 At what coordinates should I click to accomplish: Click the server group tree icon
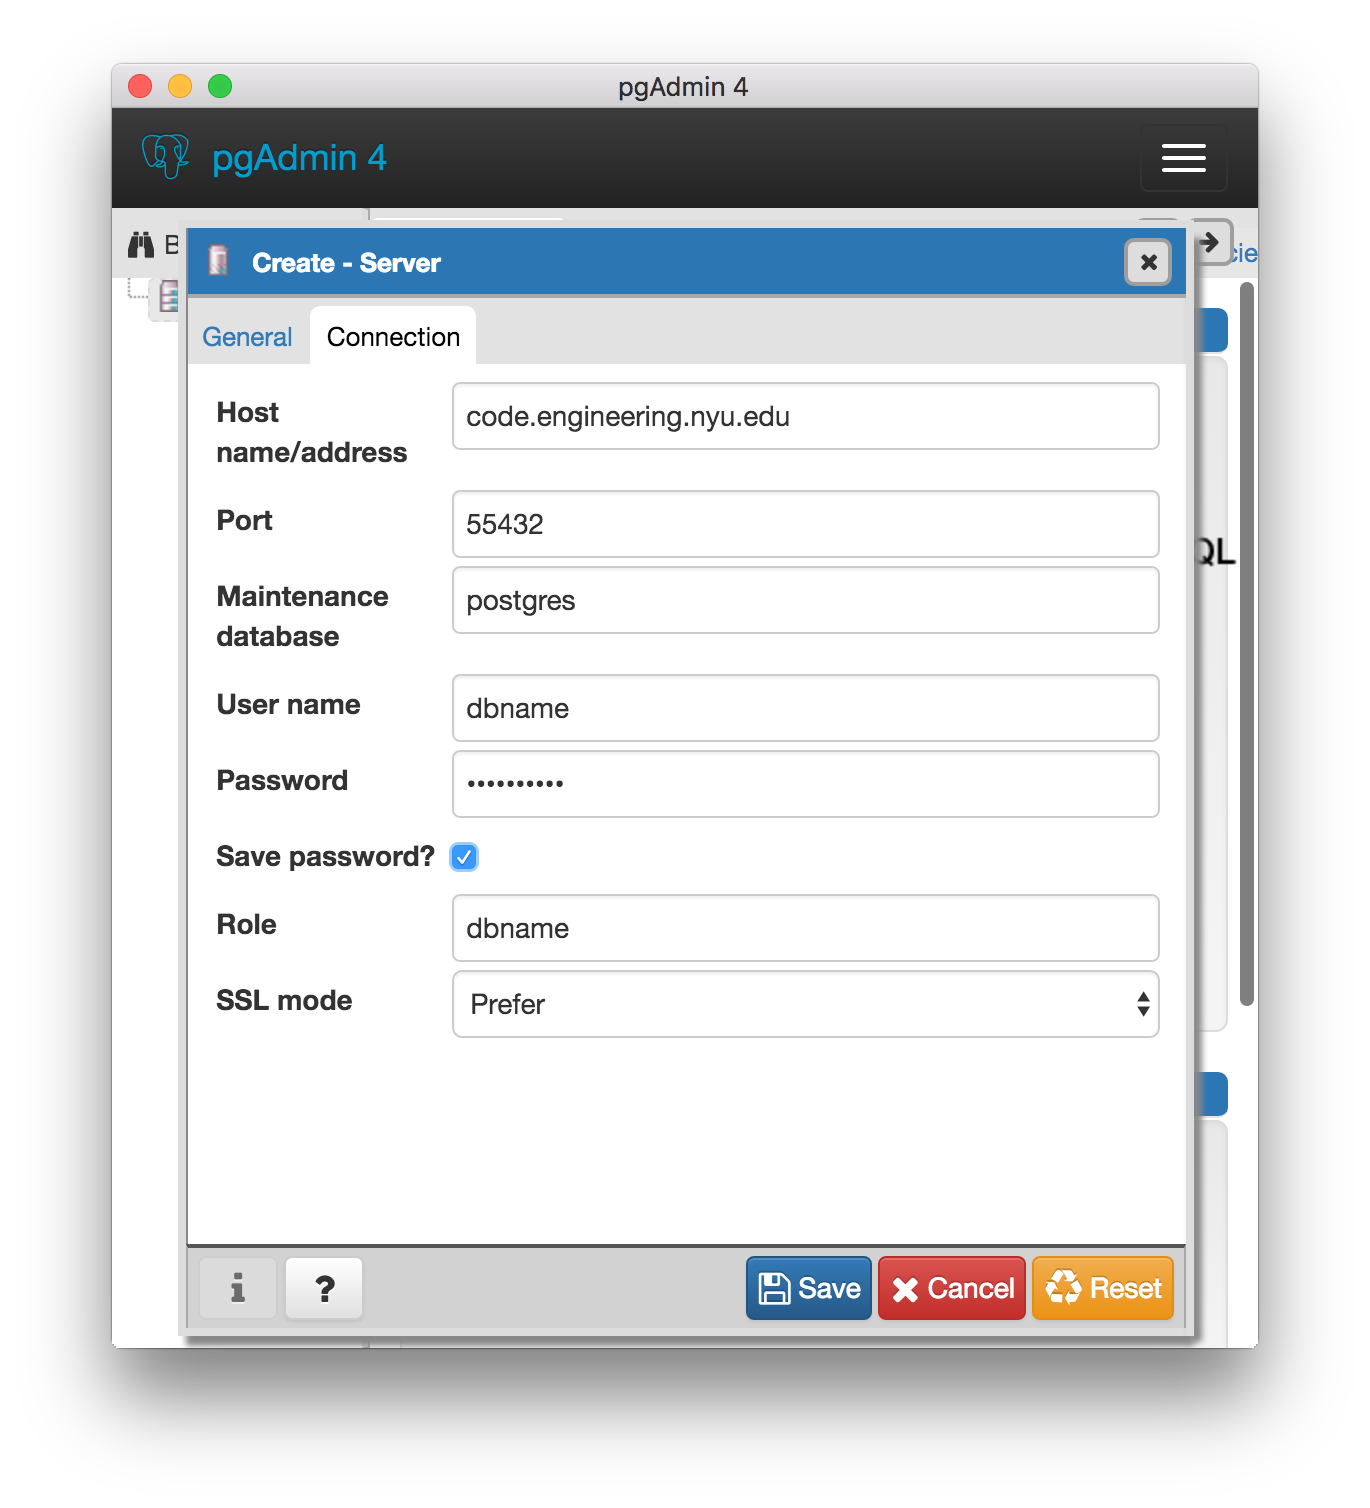pos(167,297)
